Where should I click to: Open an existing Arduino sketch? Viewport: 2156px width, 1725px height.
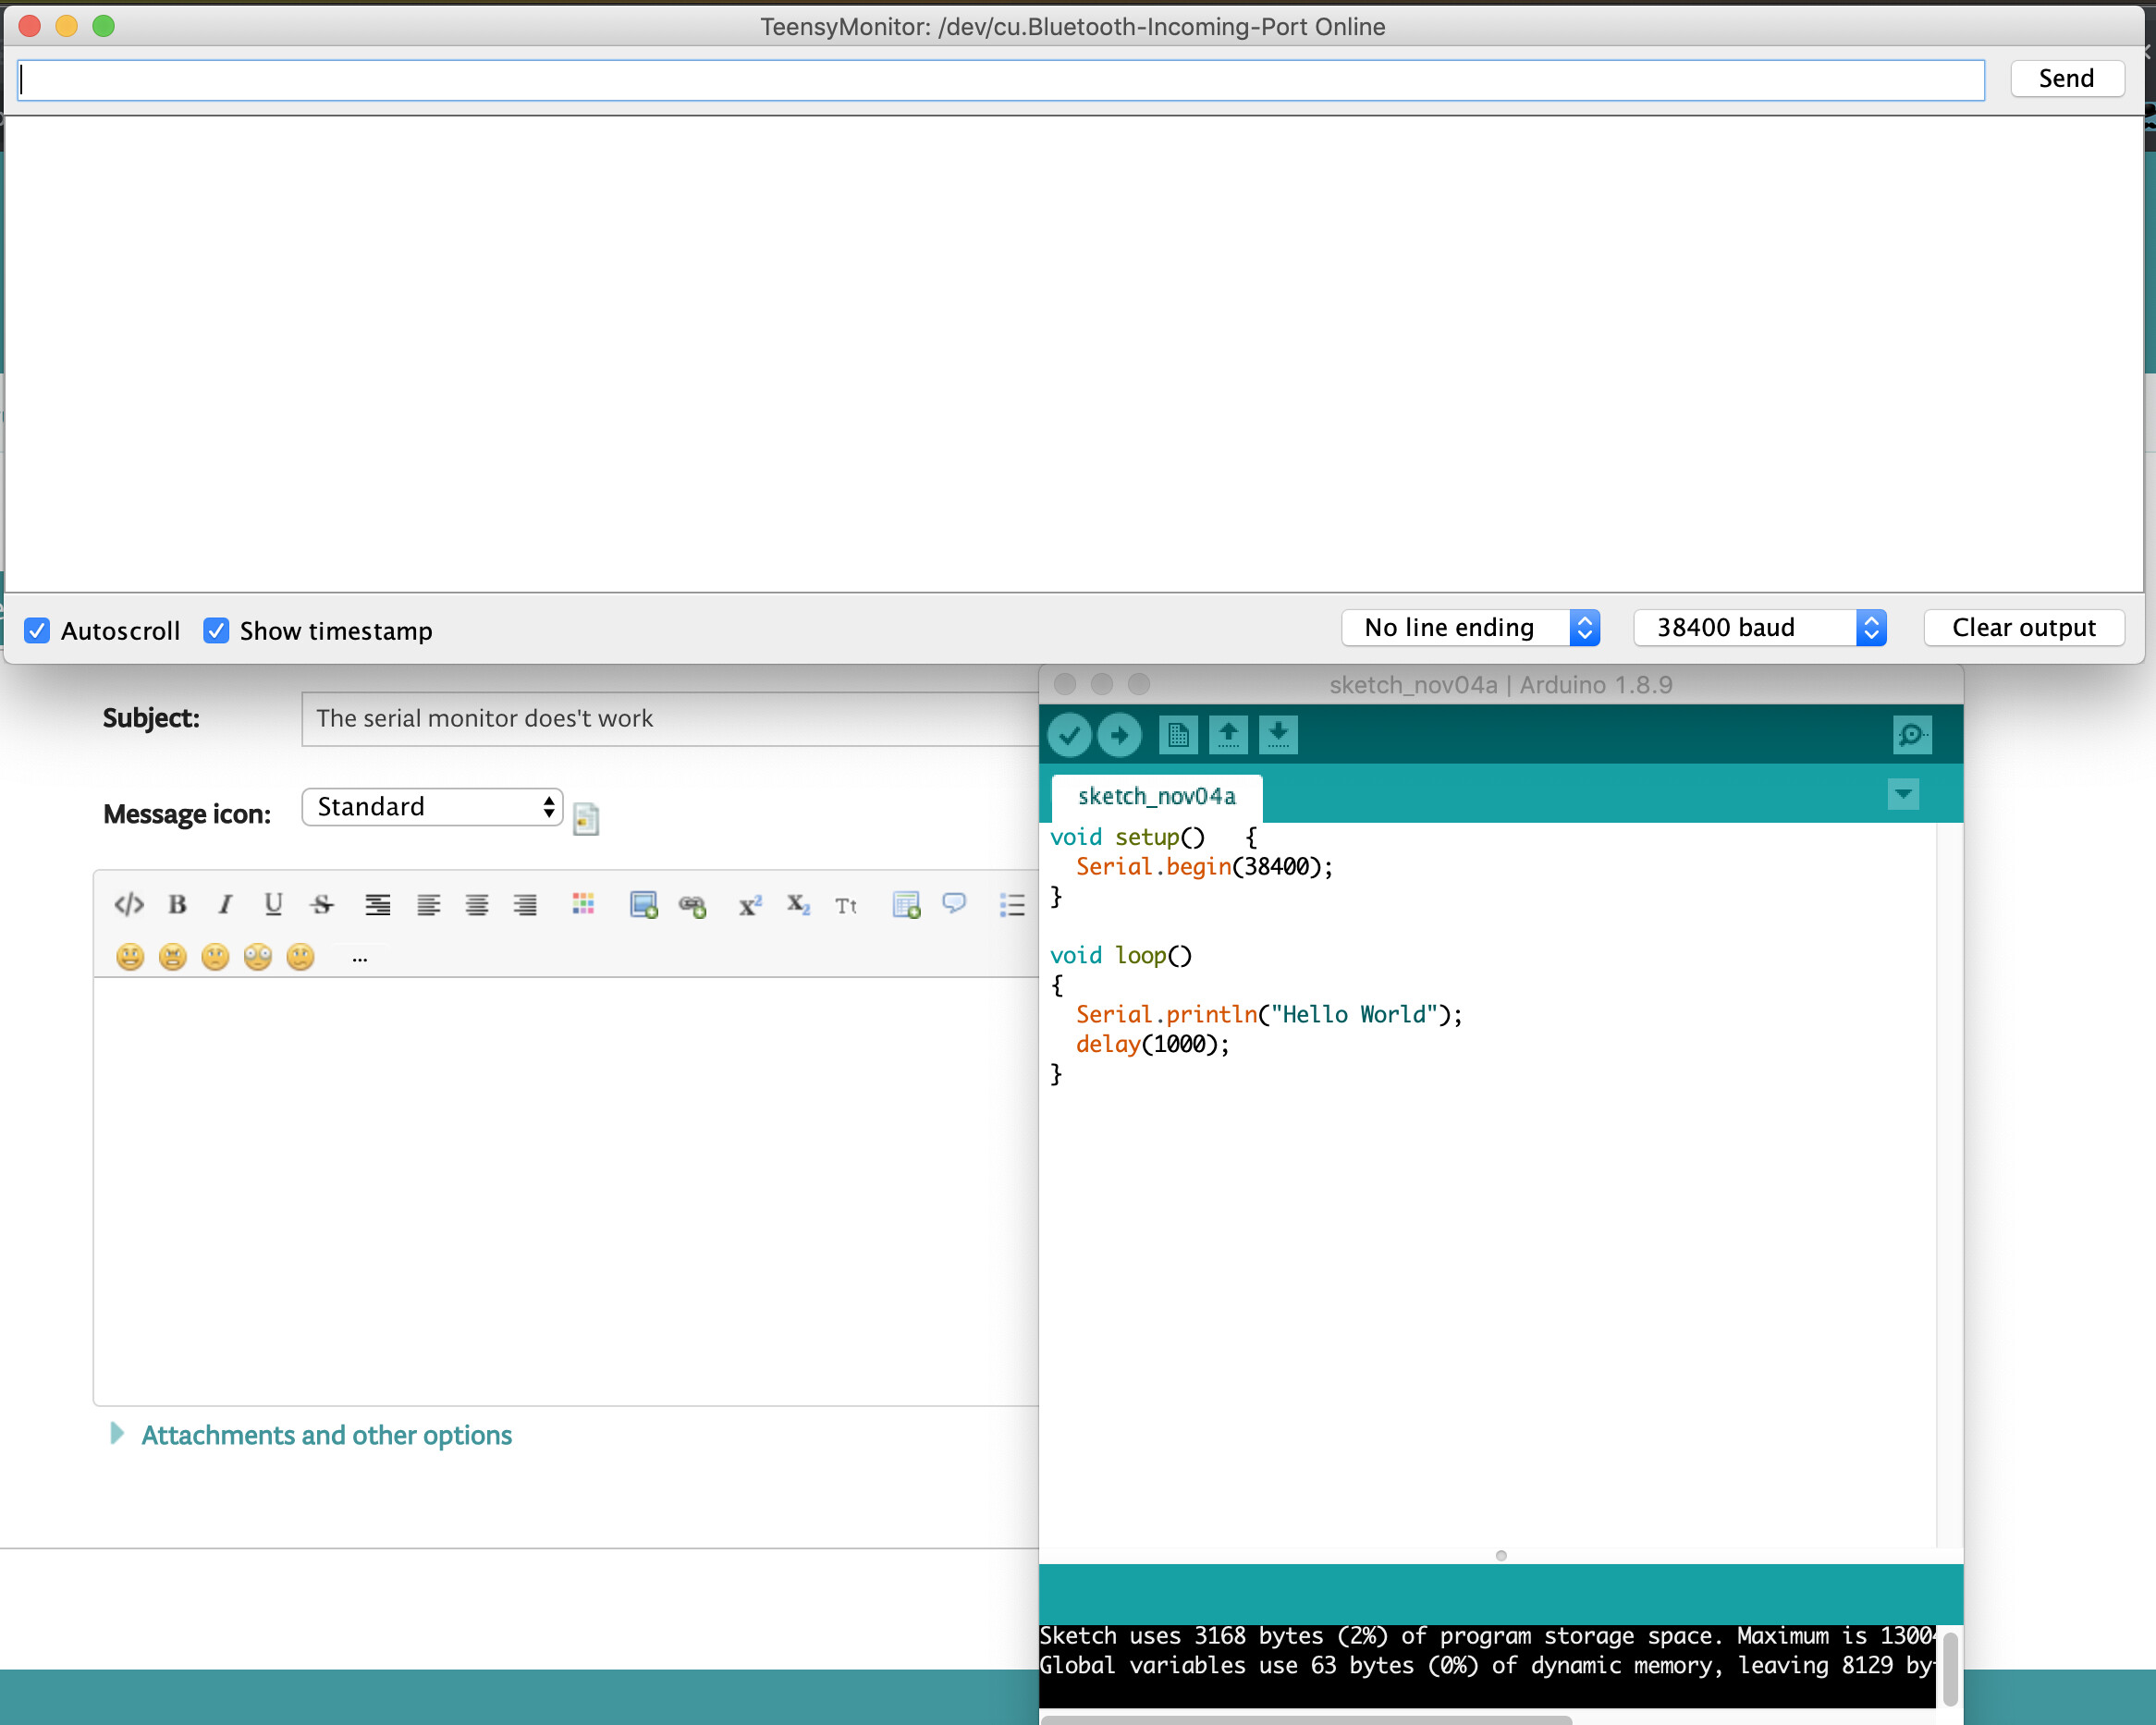click(x=1228, y=734)
